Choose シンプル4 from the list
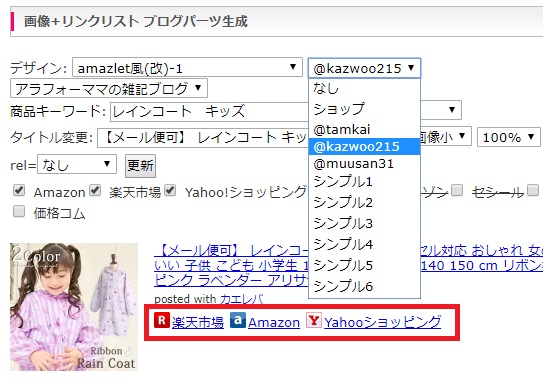Image resolution: width=543 pixels, height=390 pixels. coord(364,244)
